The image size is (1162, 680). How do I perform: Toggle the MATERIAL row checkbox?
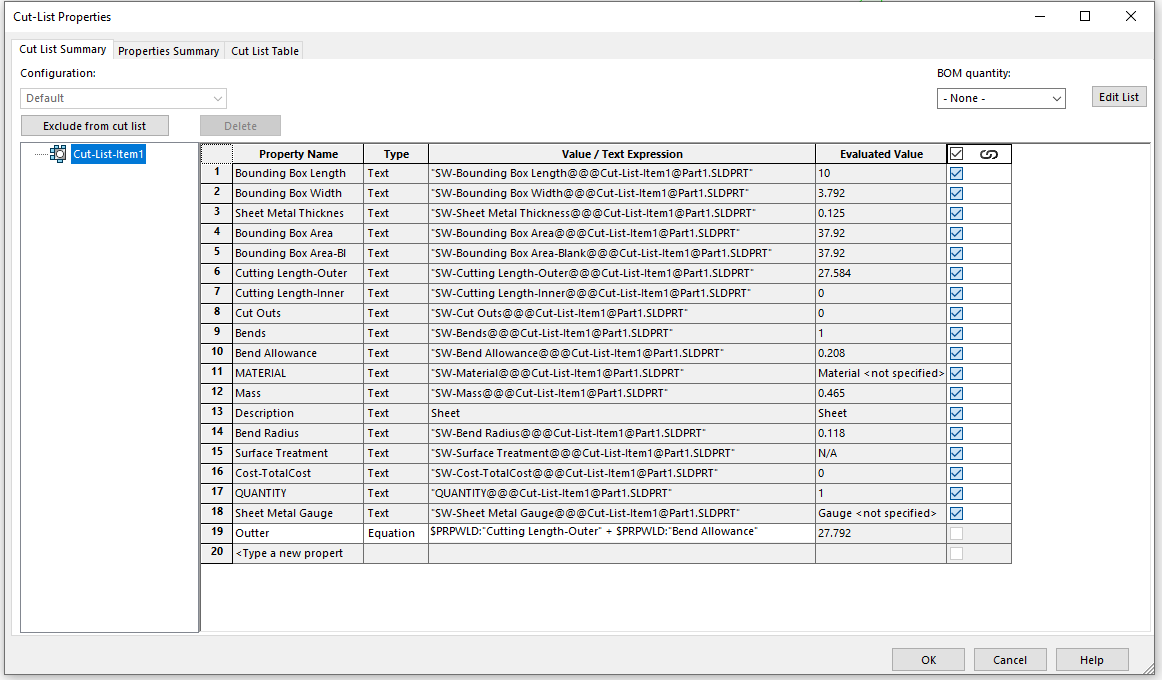[957, 373]
